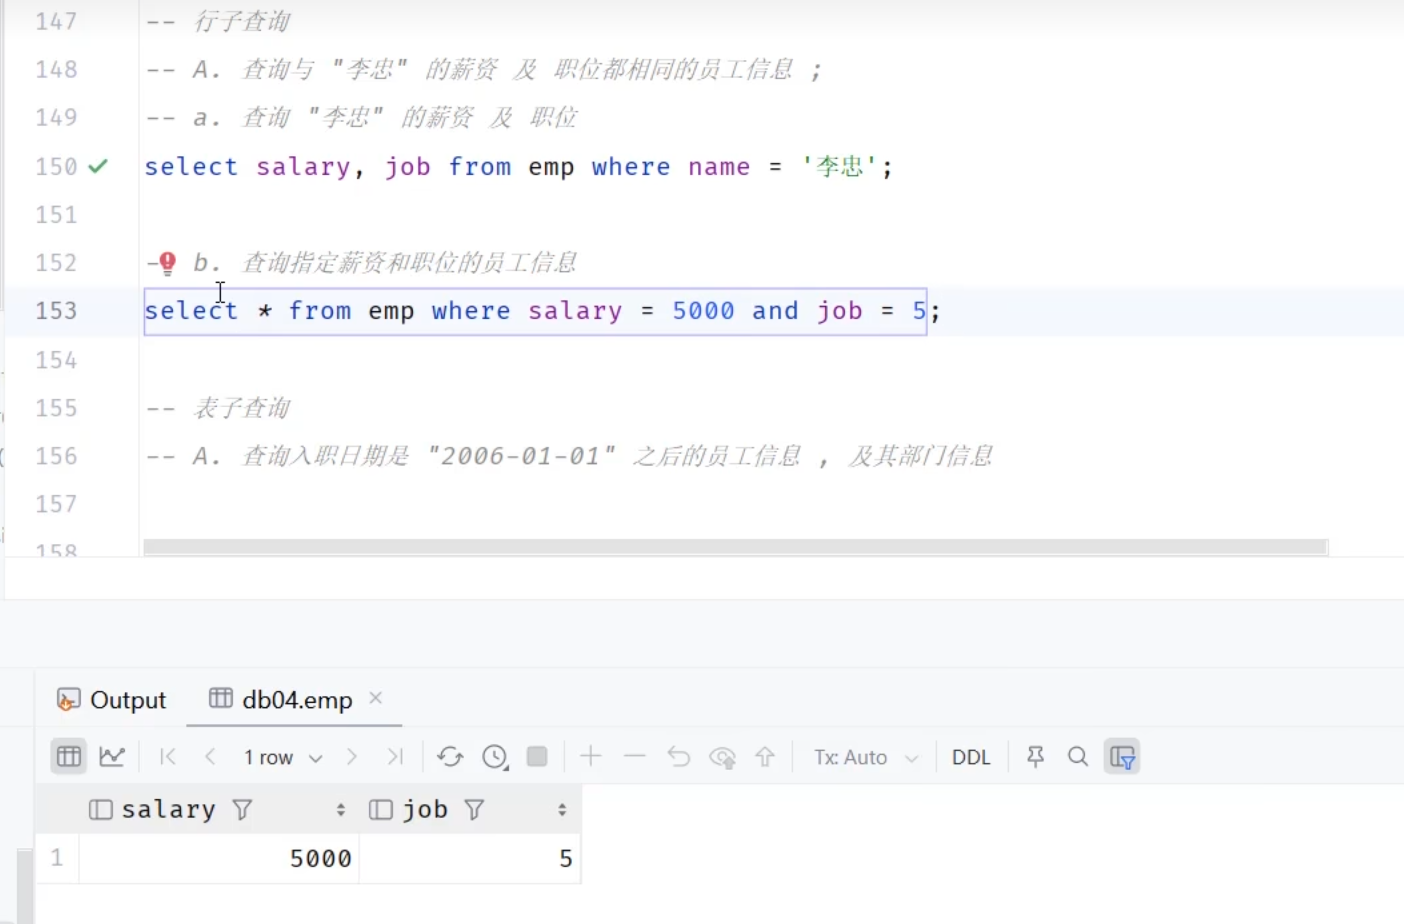Click the add row plus icon
Image resolution: width=1404 pixels, height=924 pixels.
tap(591, 757)
